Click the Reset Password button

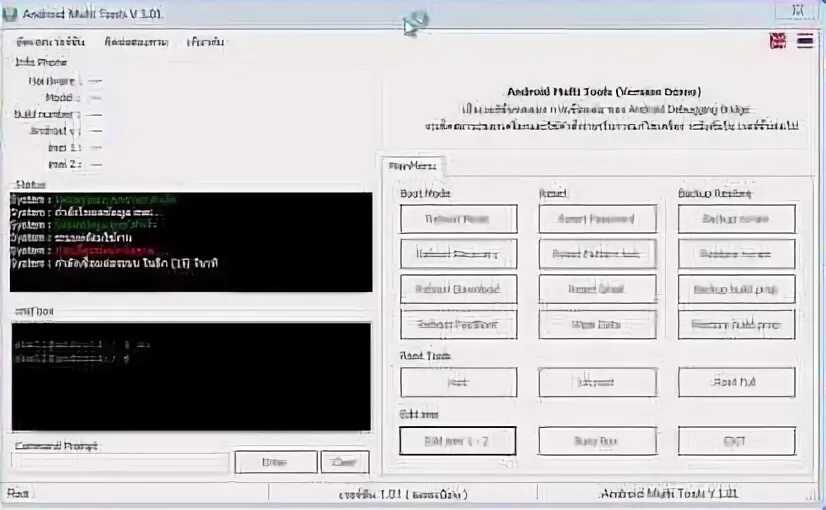(x=597, y=219)
